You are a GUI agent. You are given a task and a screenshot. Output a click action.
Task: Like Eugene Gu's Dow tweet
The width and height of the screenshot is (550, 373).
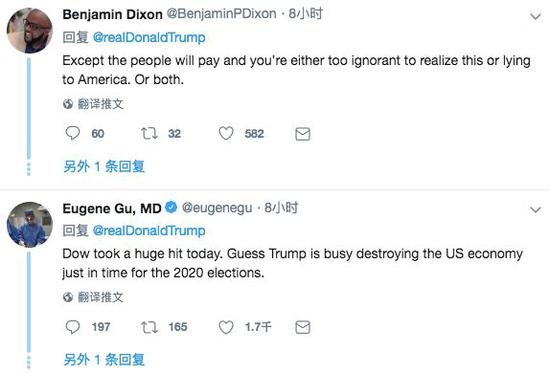coord(226,327)
